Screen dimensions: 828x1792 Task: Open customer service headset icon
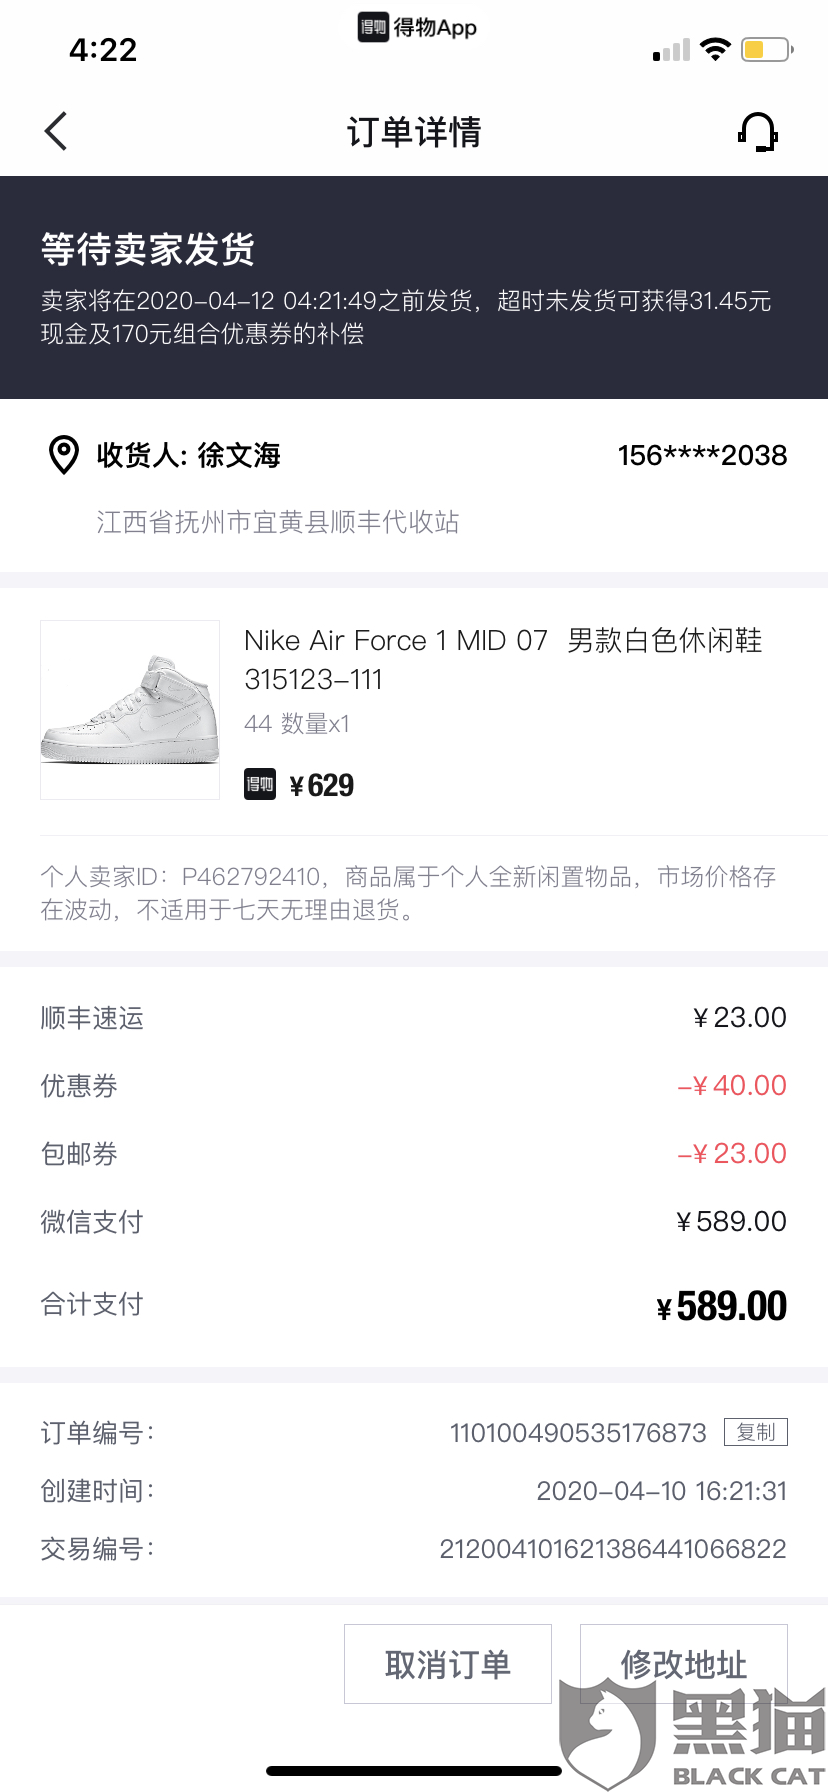pos(757,131)
